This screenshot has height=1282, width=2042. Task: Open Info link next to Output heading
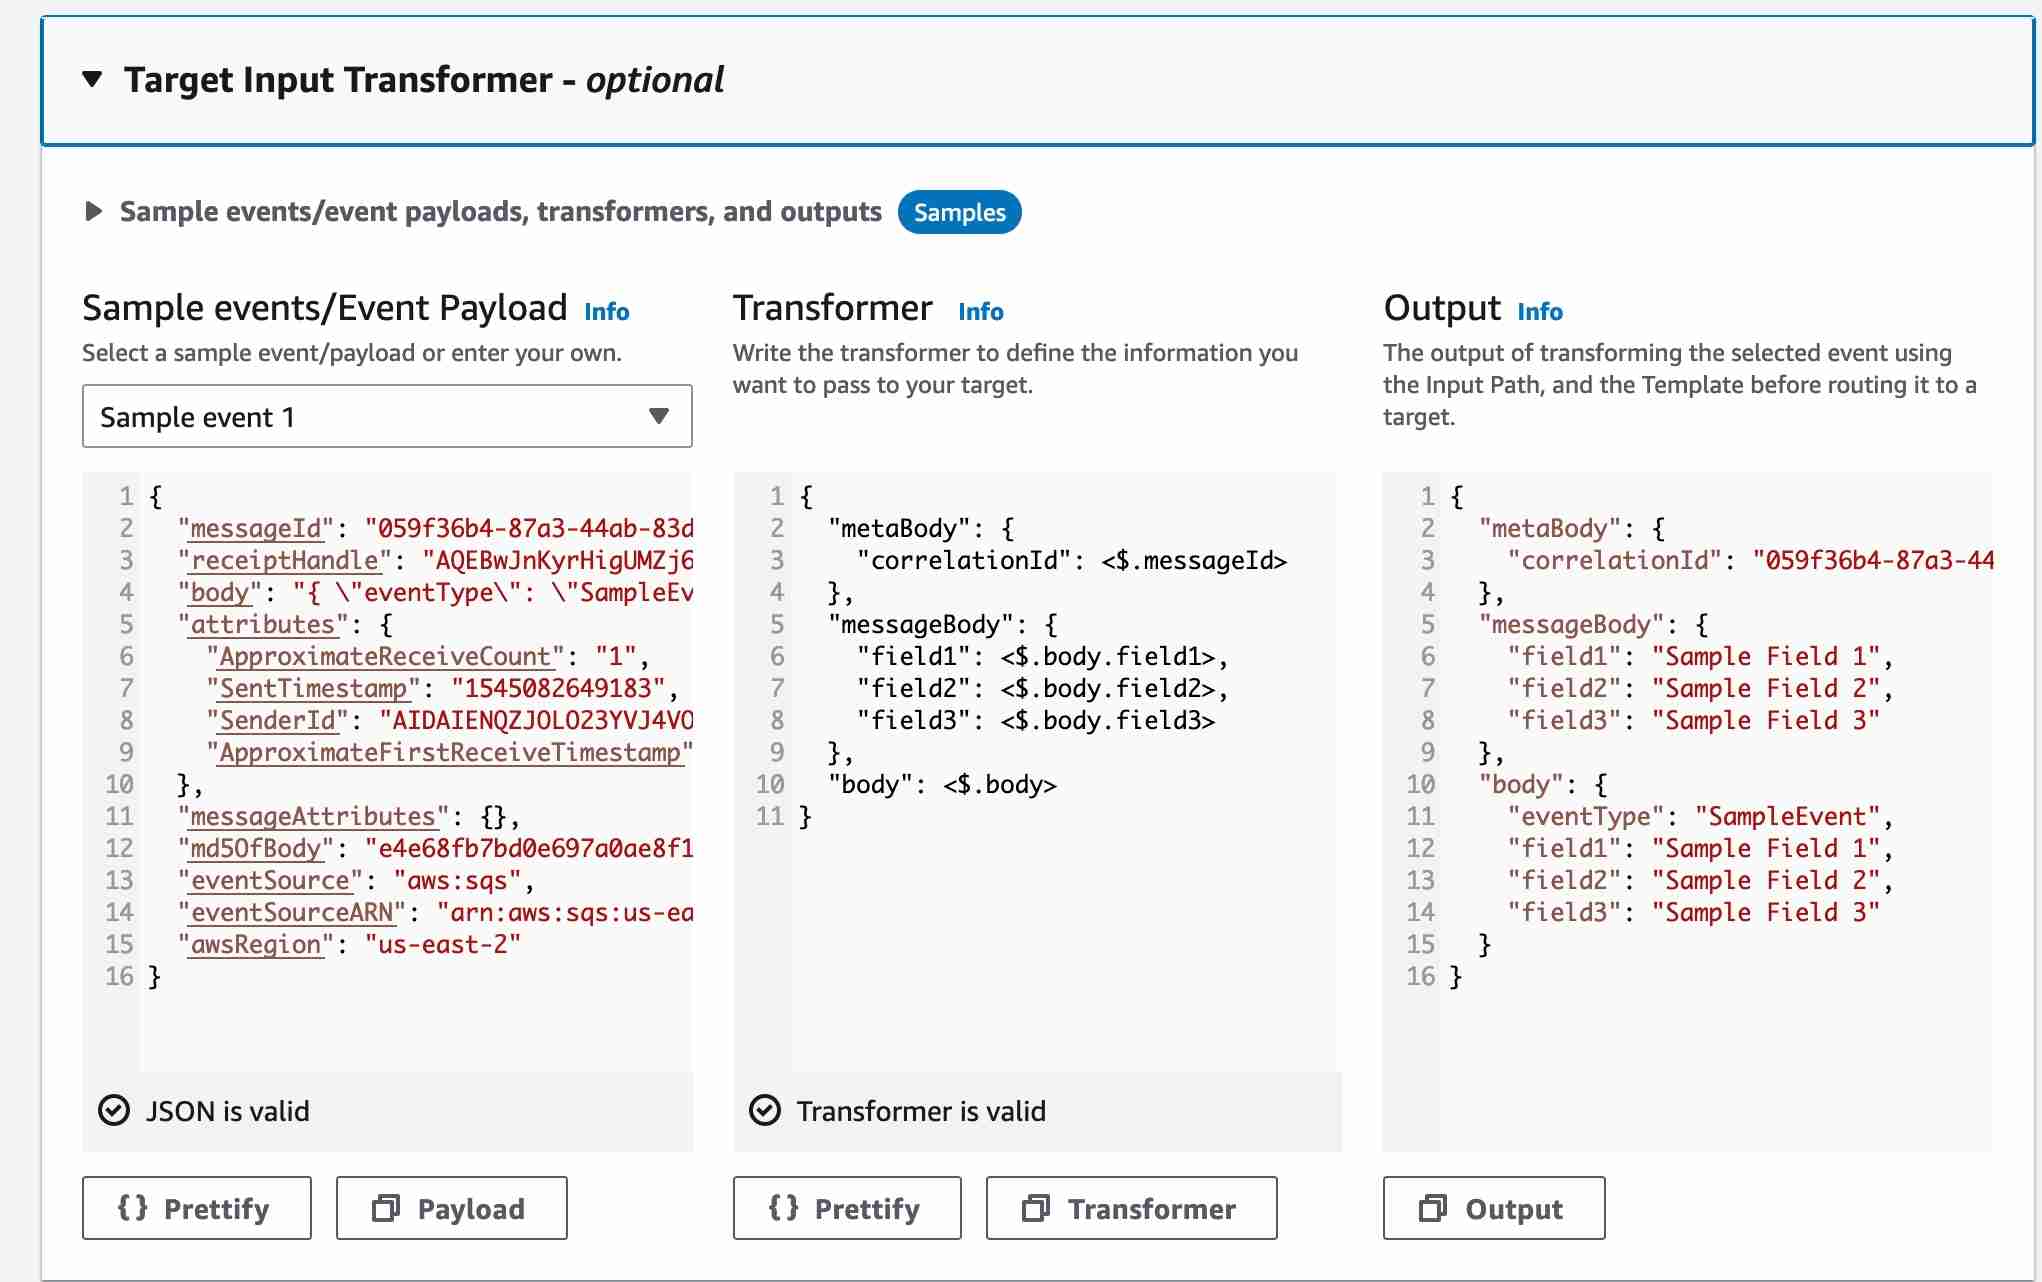point(1539,312)
